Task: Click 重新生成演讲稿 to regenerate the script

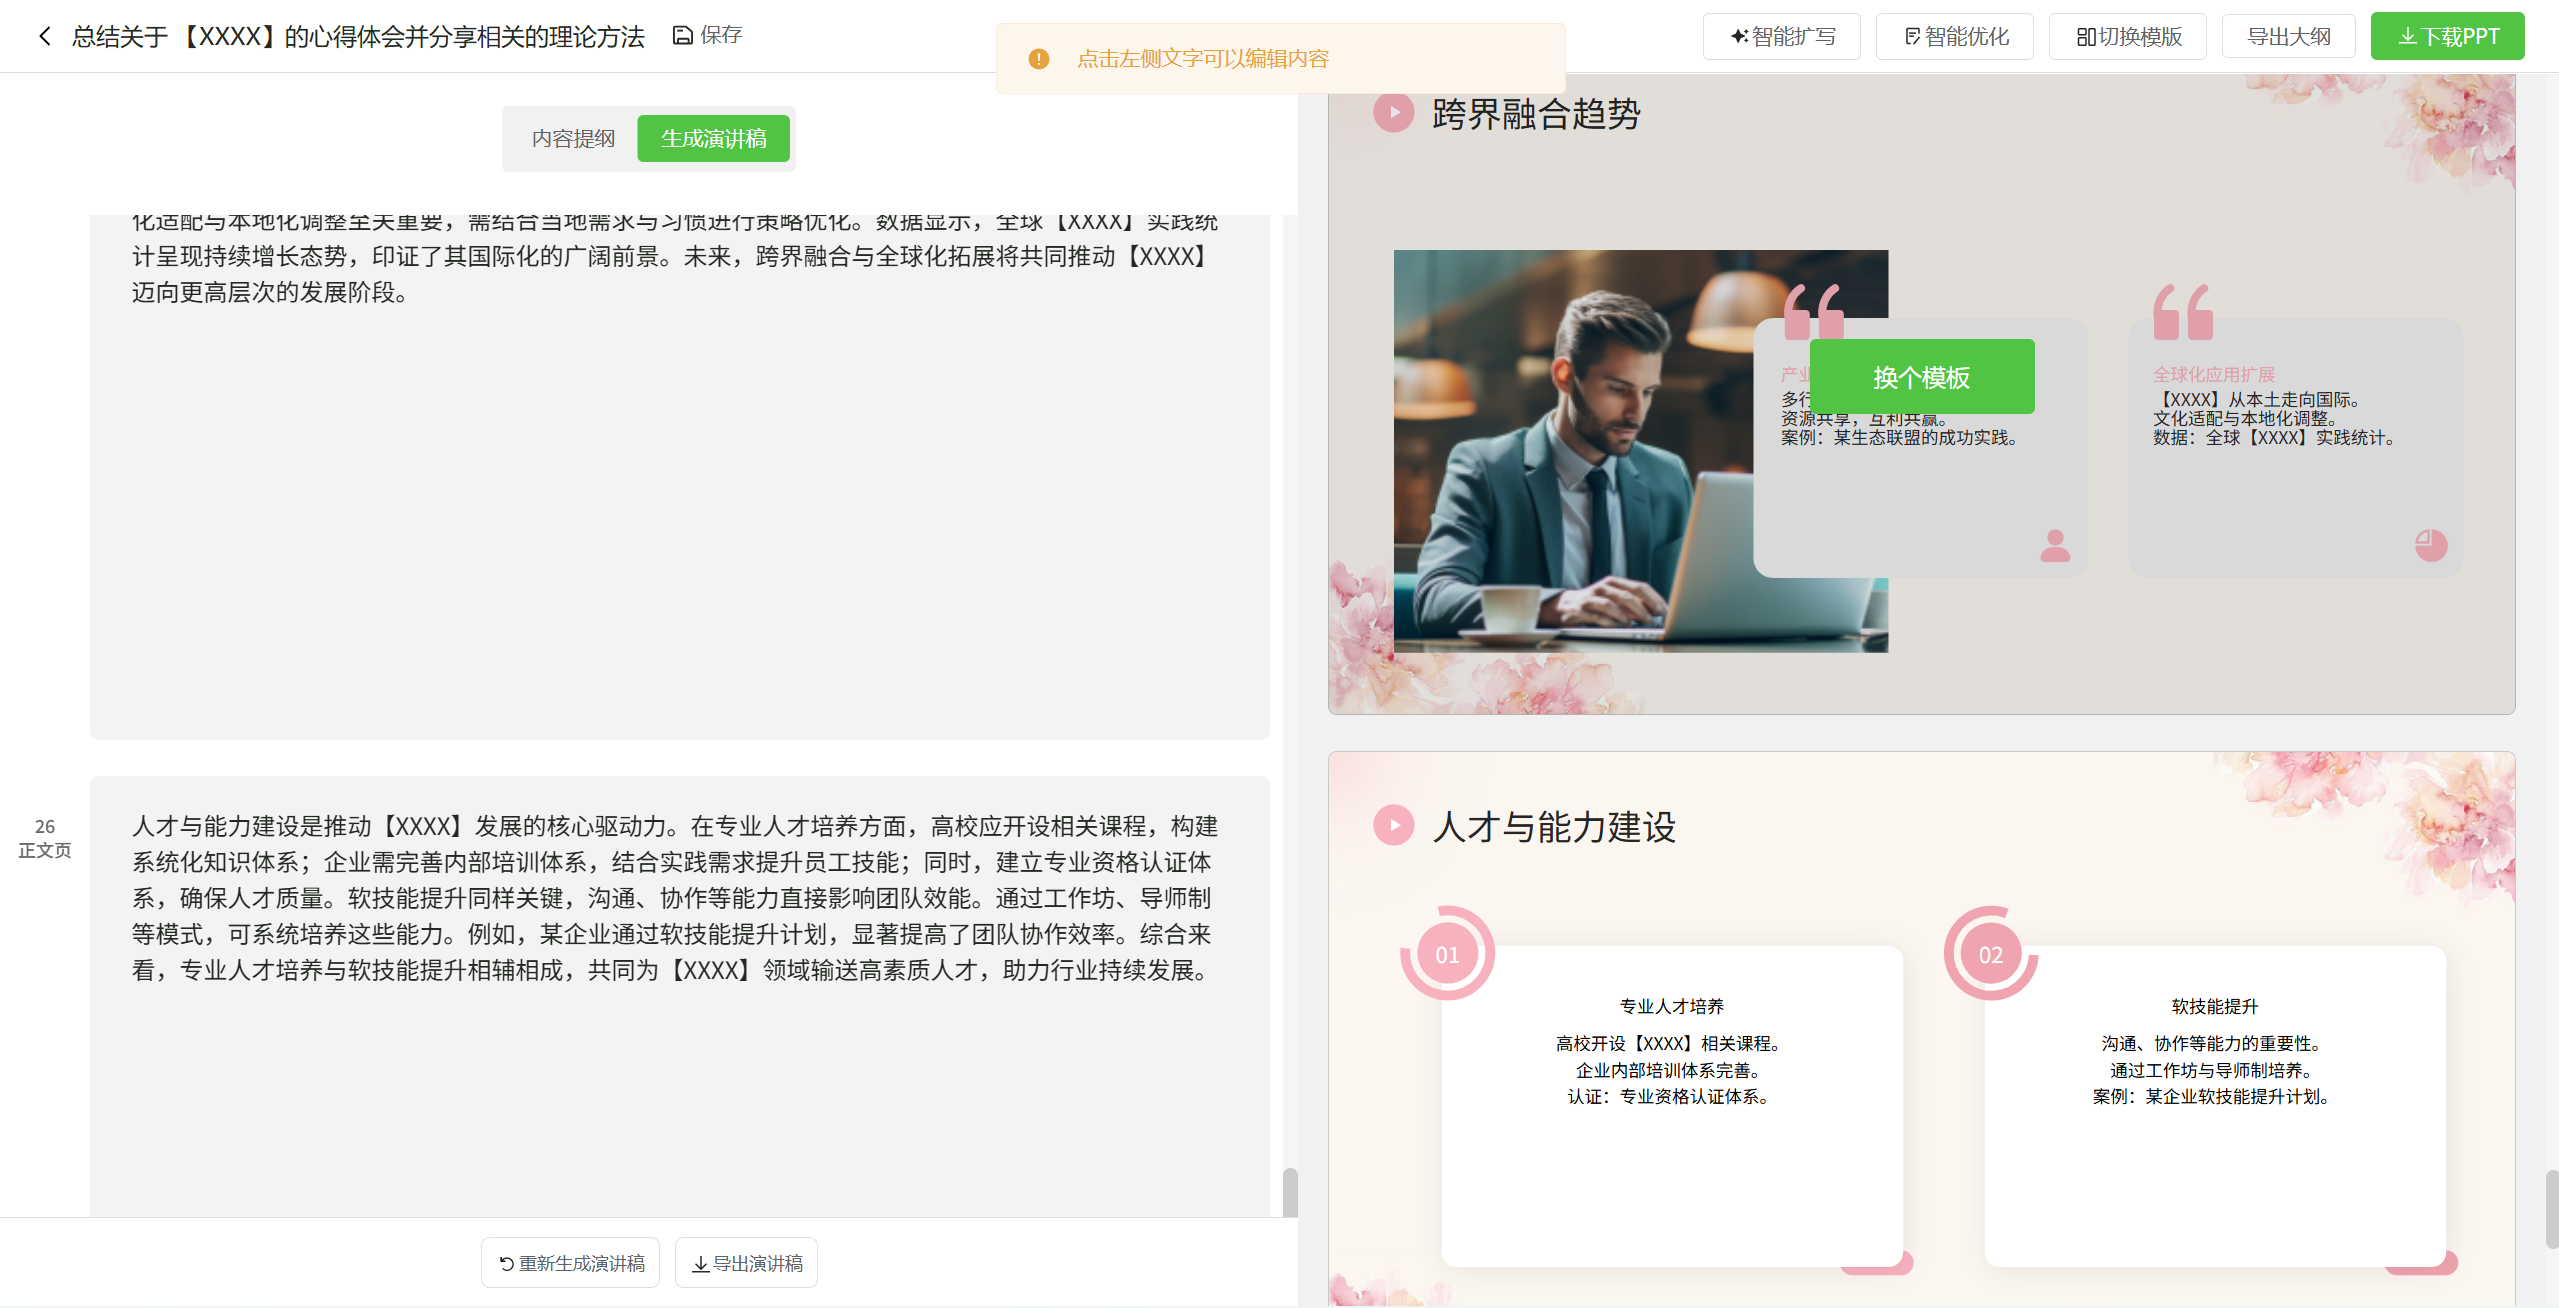Action: [570, 1263]
